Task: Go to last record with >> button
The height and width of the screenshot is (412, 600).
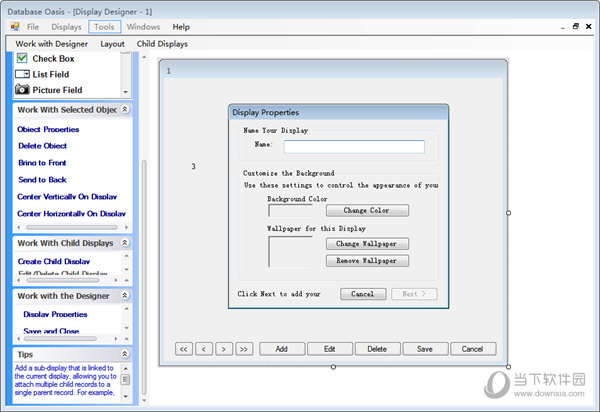Action: pos(244,349)
